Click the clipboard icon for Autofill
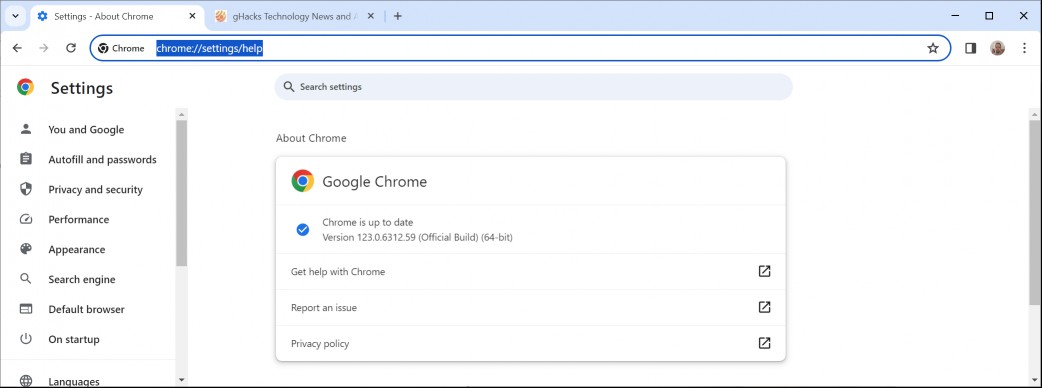Screen dimensions: 1042x388 26,159
